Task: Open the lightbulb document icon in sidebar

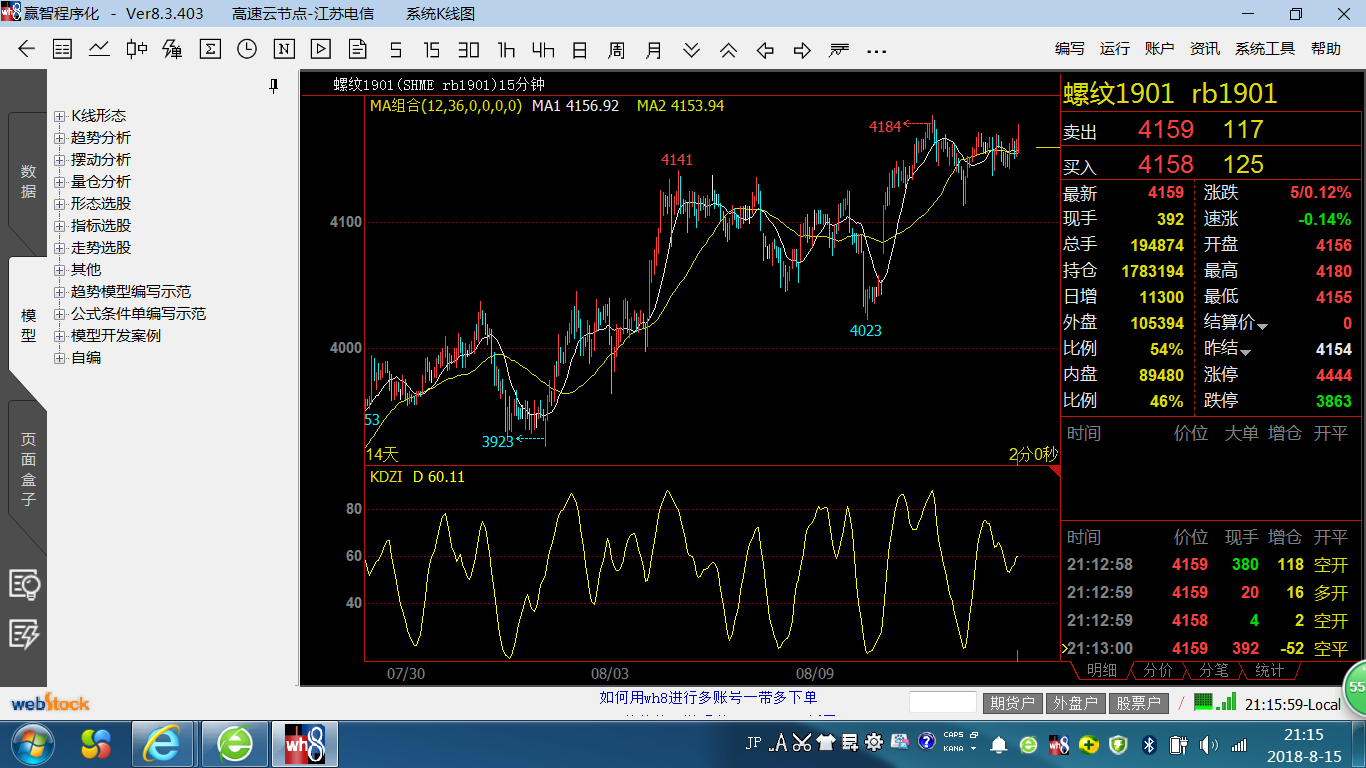Action: (x=24, y=584)
